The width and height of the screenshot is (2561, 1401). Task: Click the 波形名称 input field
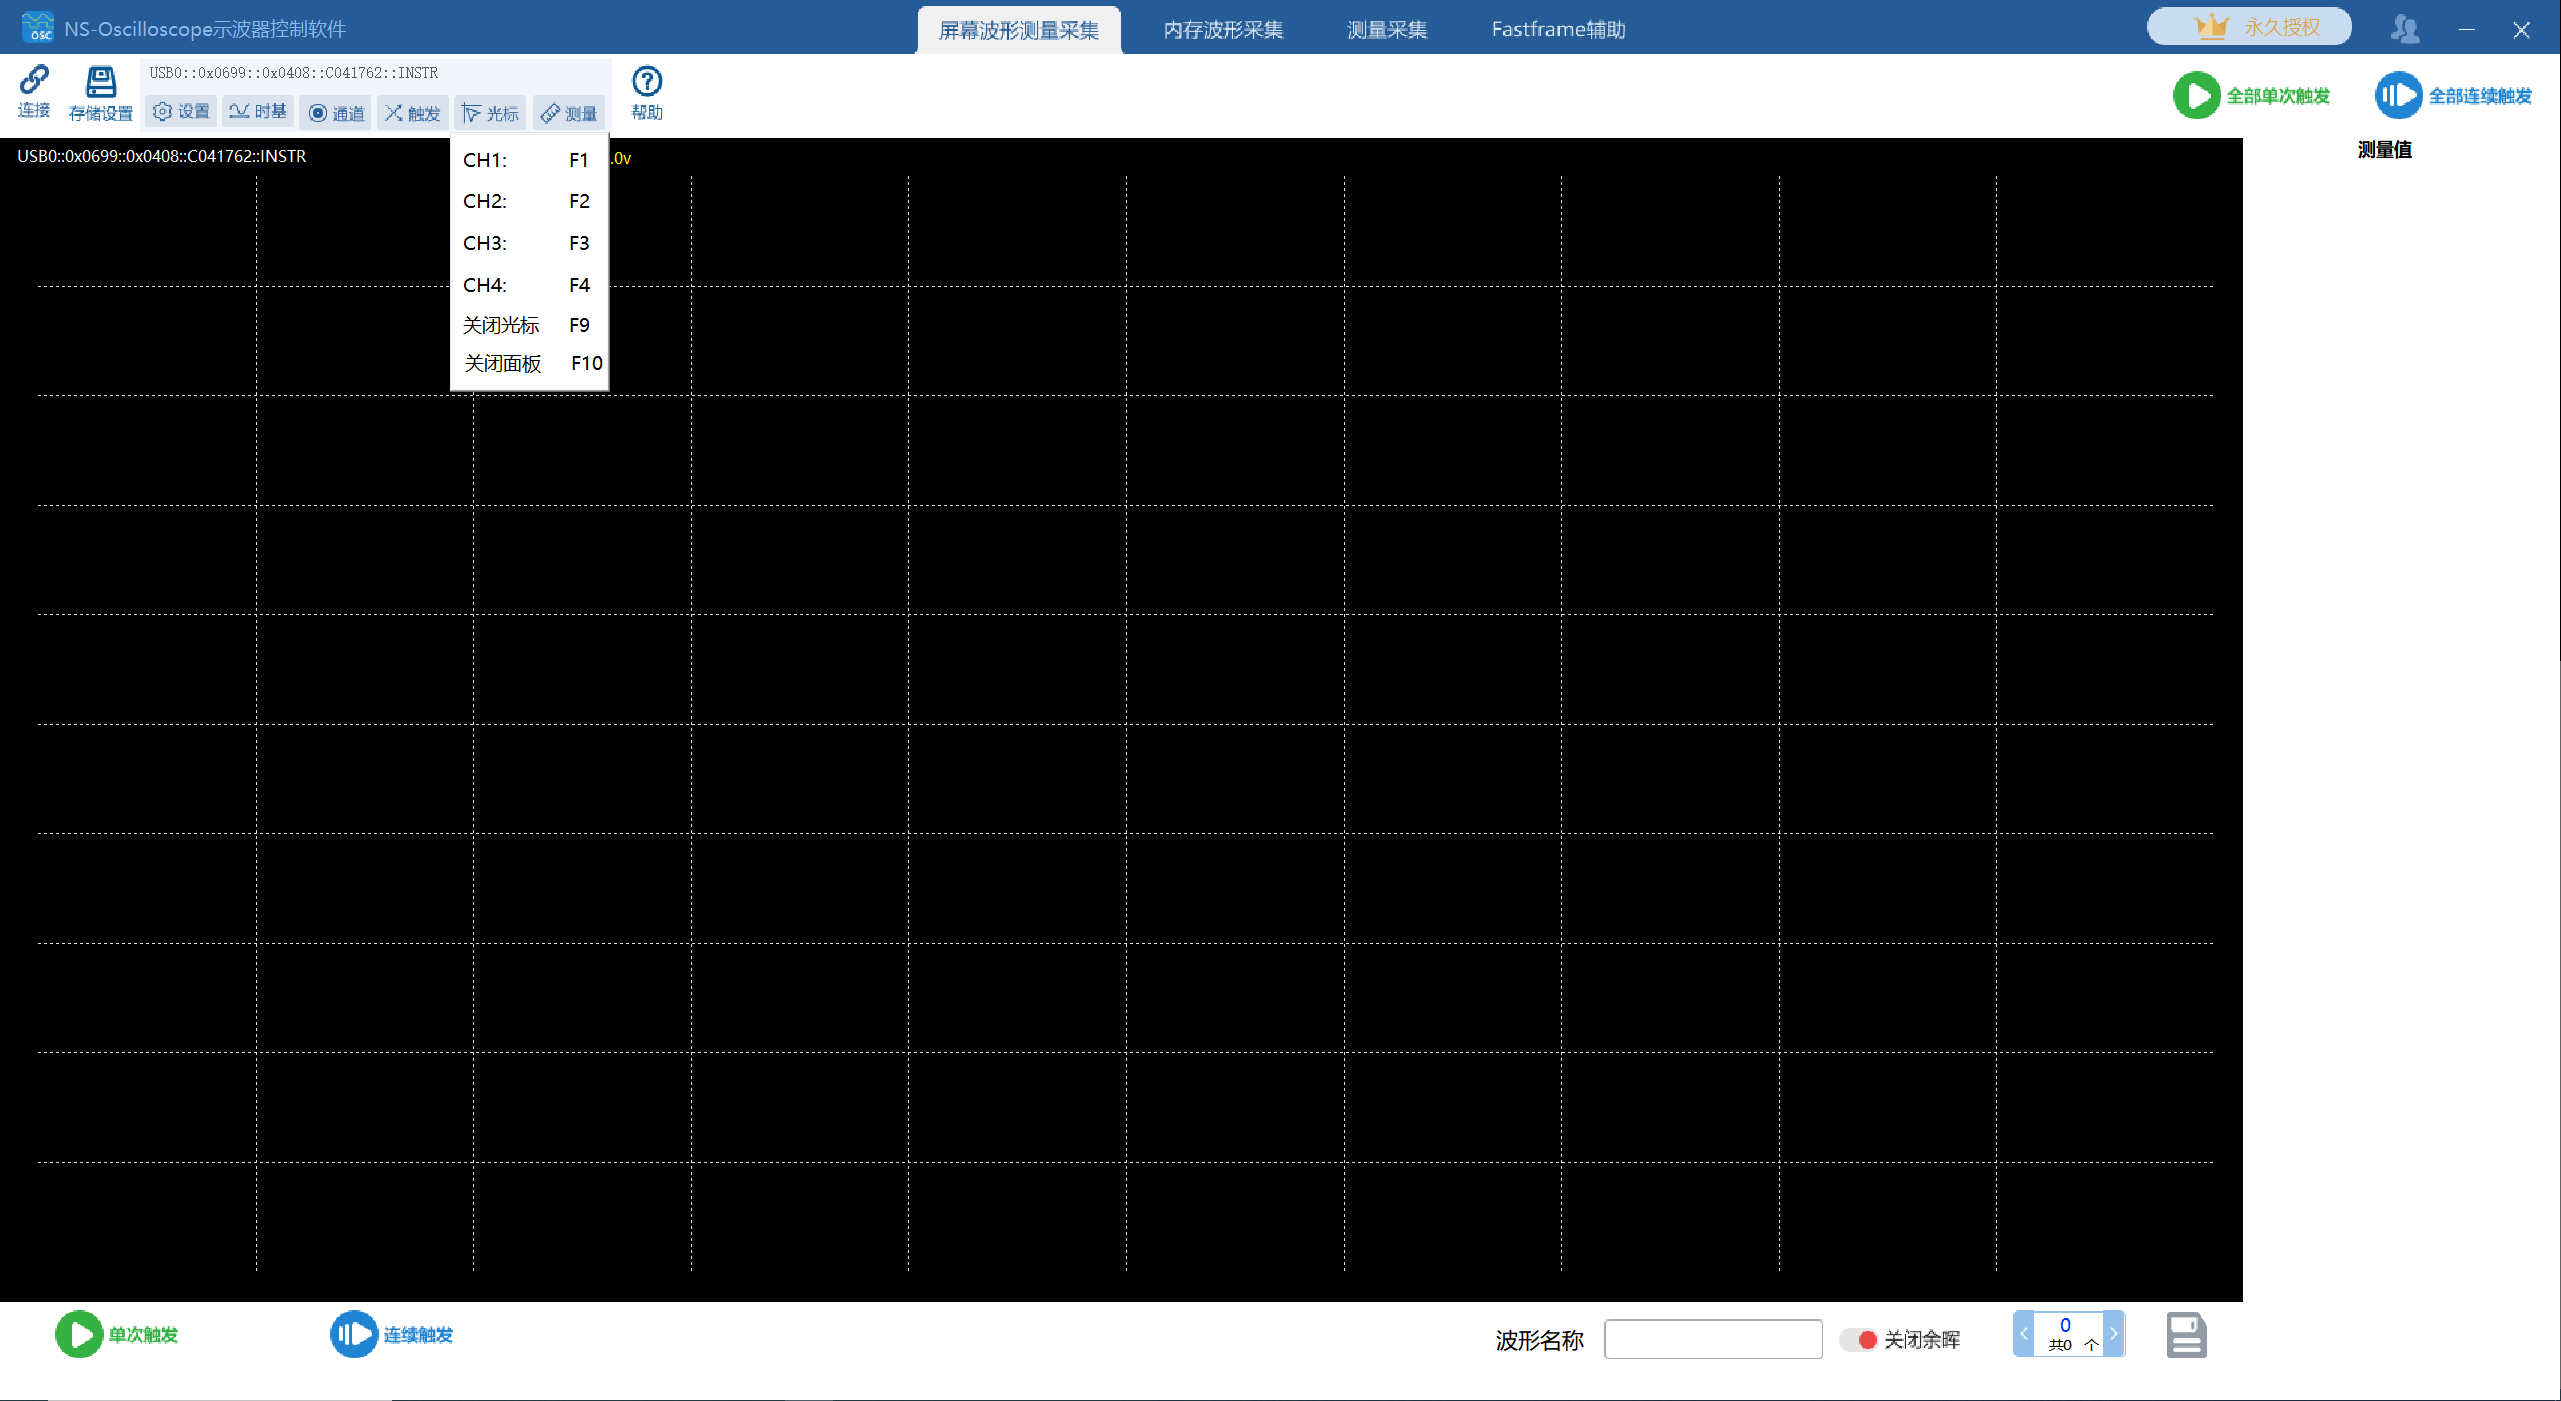[1712, 1339]
